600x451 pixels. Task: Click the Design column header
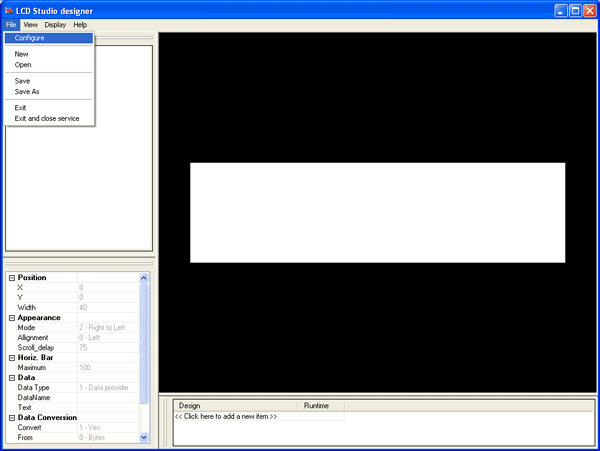tap(236, 405)
